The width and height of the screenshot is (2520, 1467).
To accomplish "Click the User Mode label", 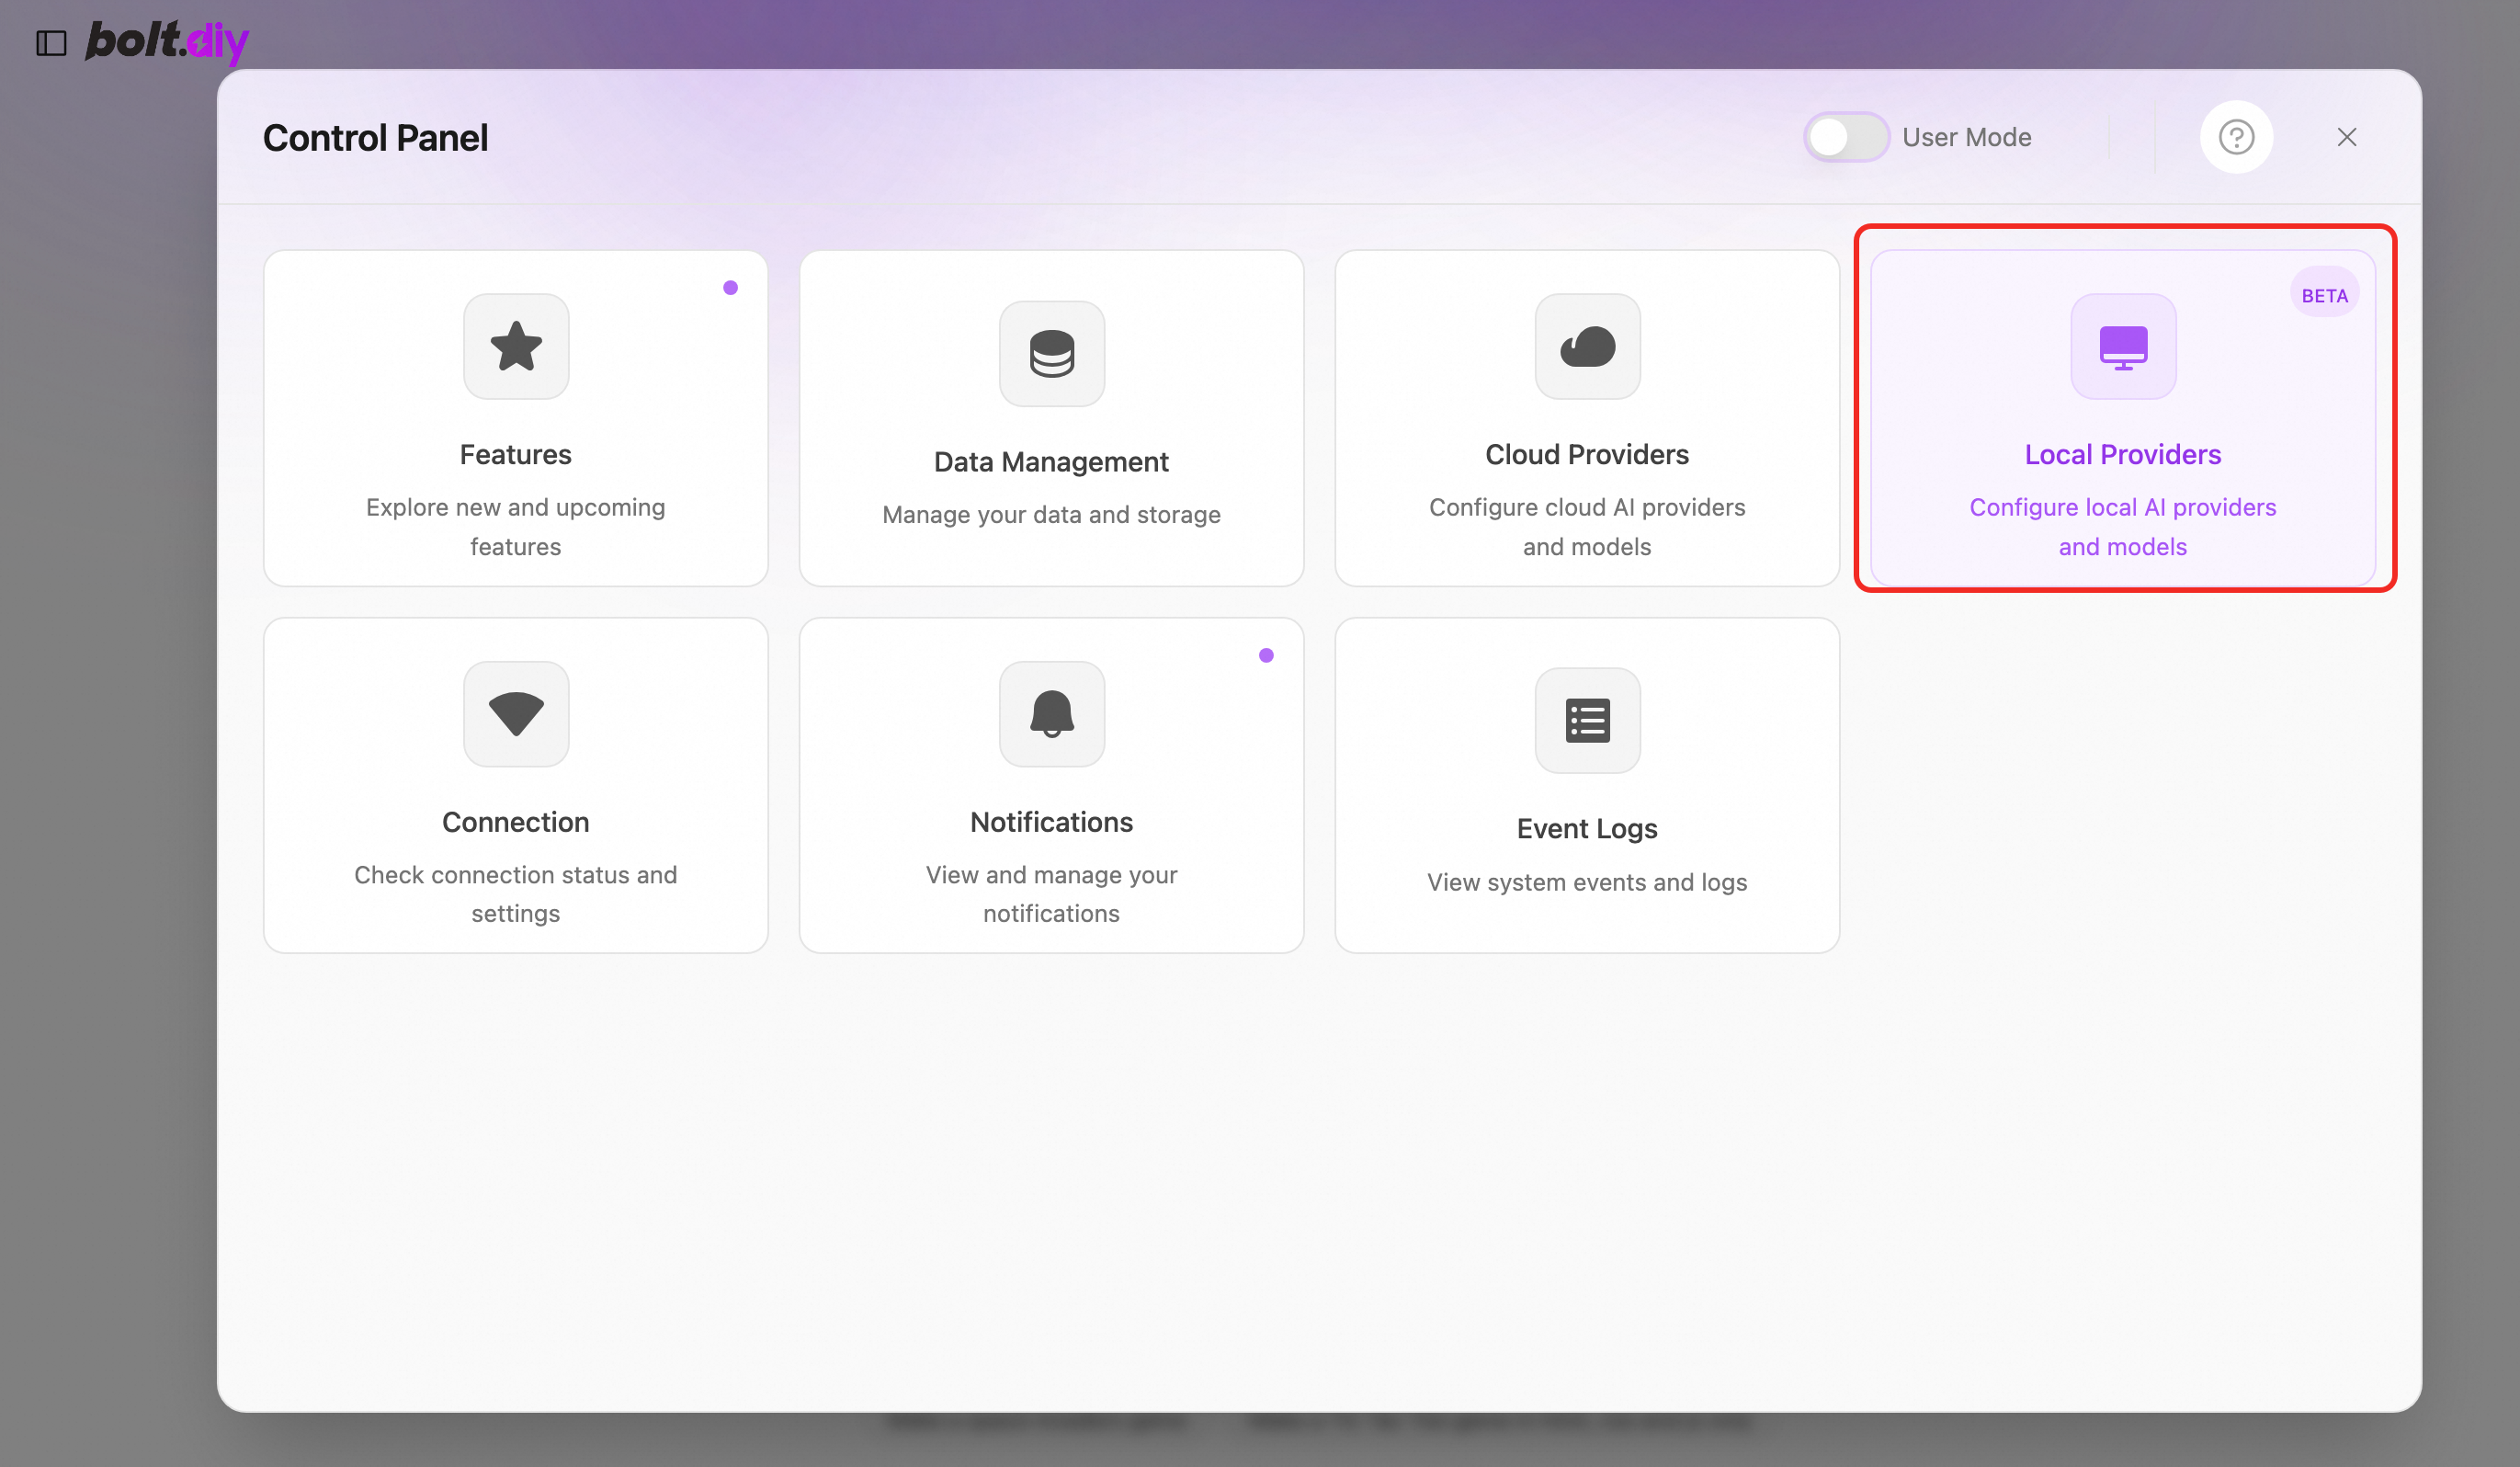I will coord(1966,137).
